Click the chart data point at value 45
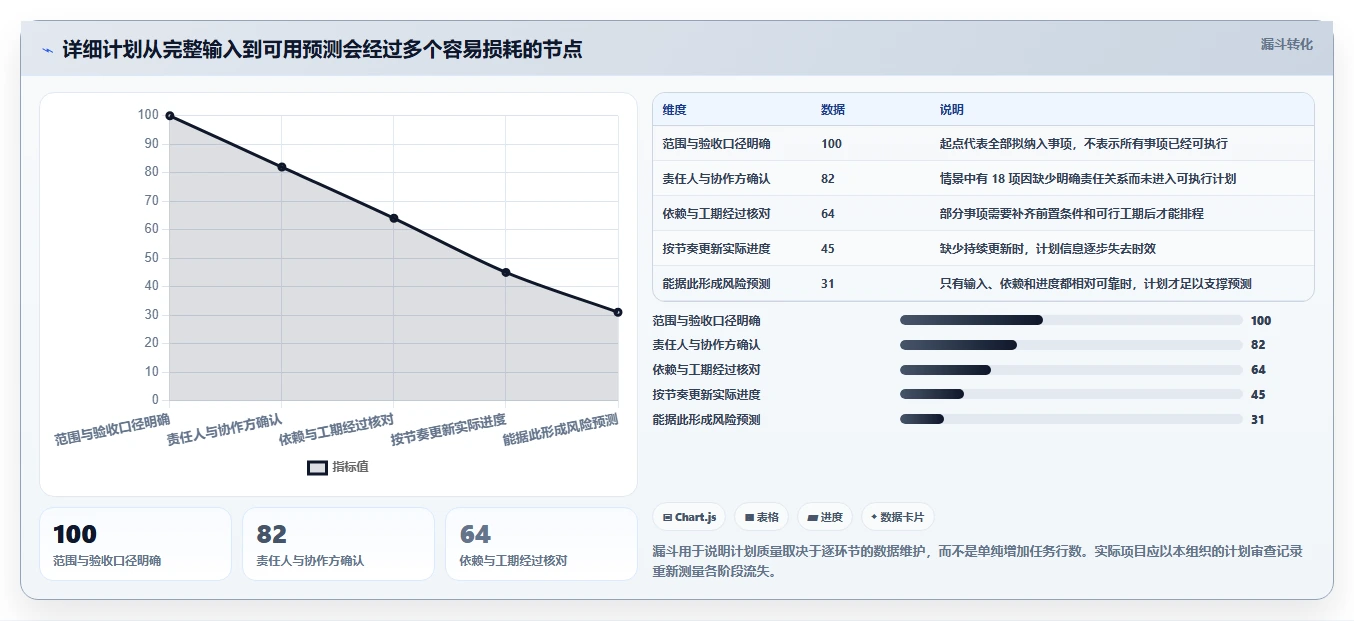 506,272
